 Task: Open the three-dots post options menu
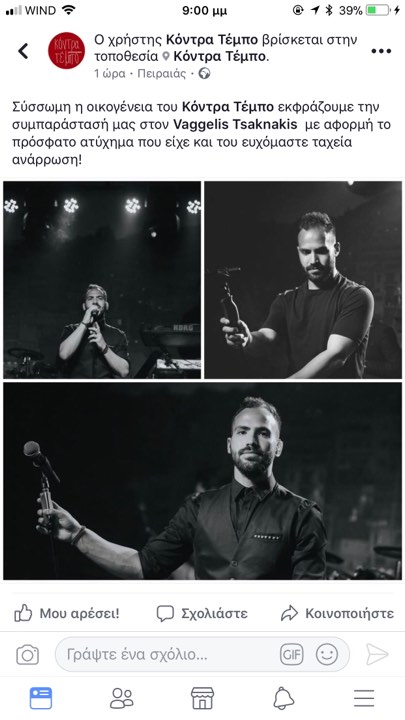tap(381, 51)
